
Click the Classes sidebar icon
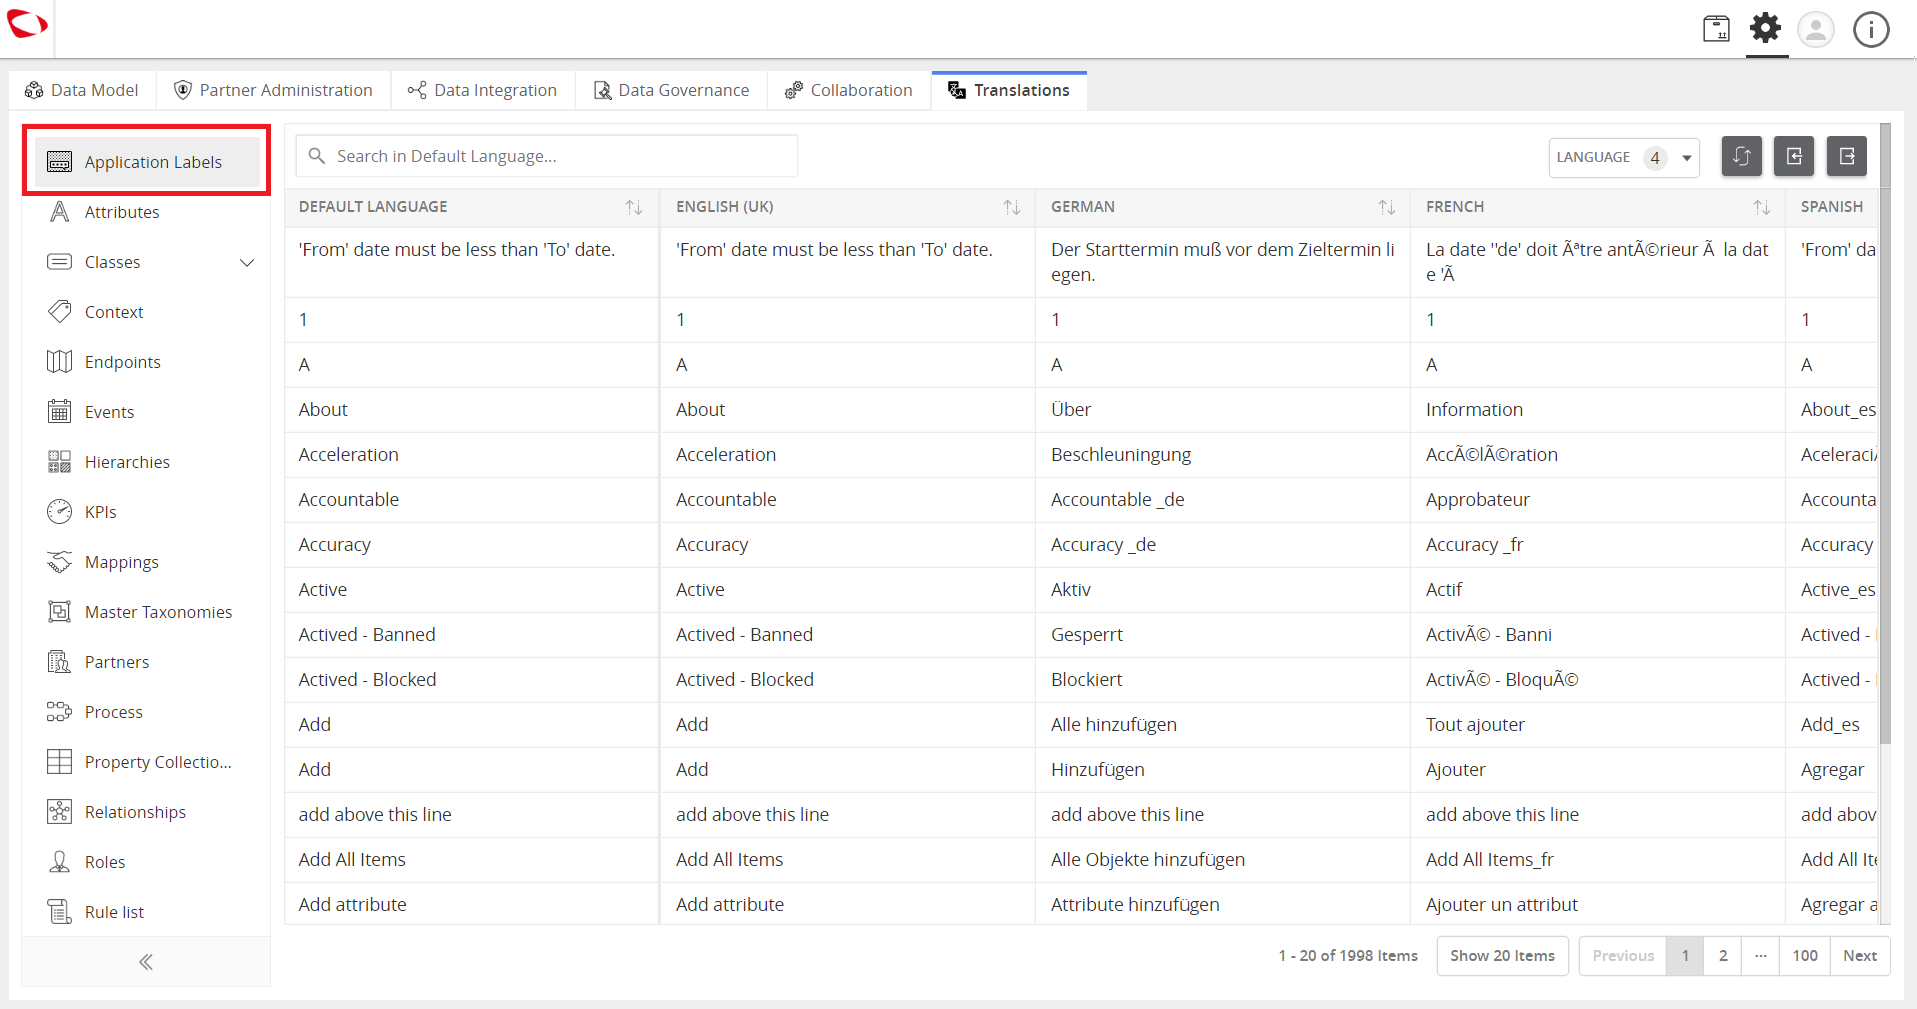60,262
